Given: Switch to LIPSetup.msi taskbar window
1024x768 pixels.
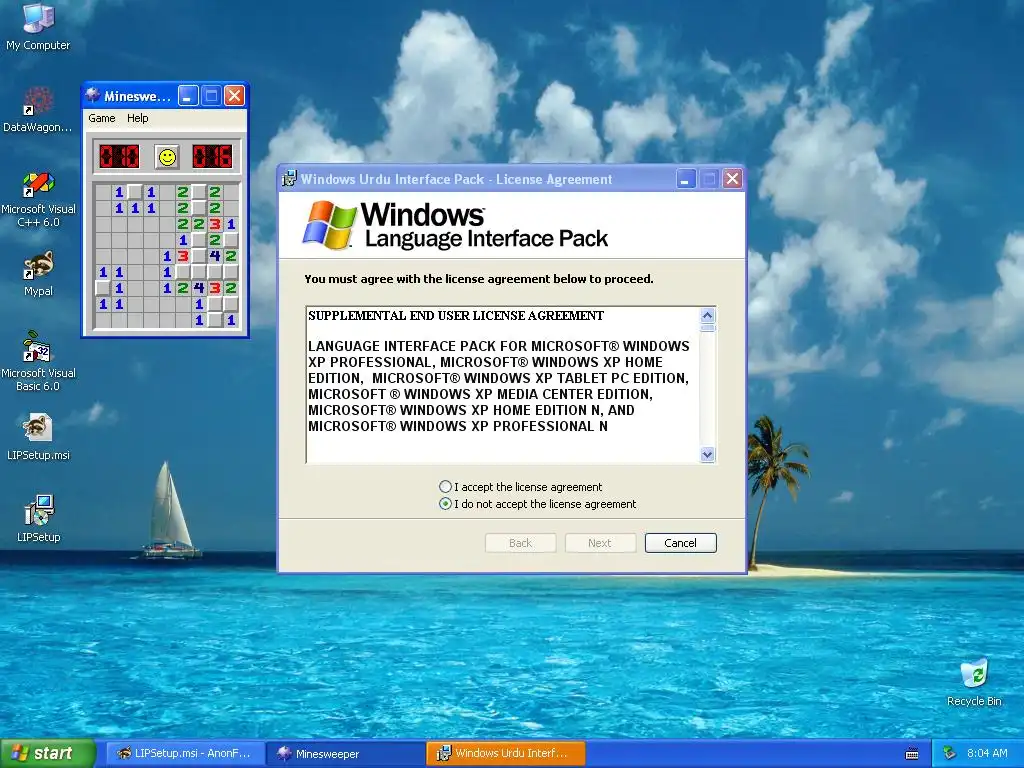Looking at the screenshot, I should point(185,753).
